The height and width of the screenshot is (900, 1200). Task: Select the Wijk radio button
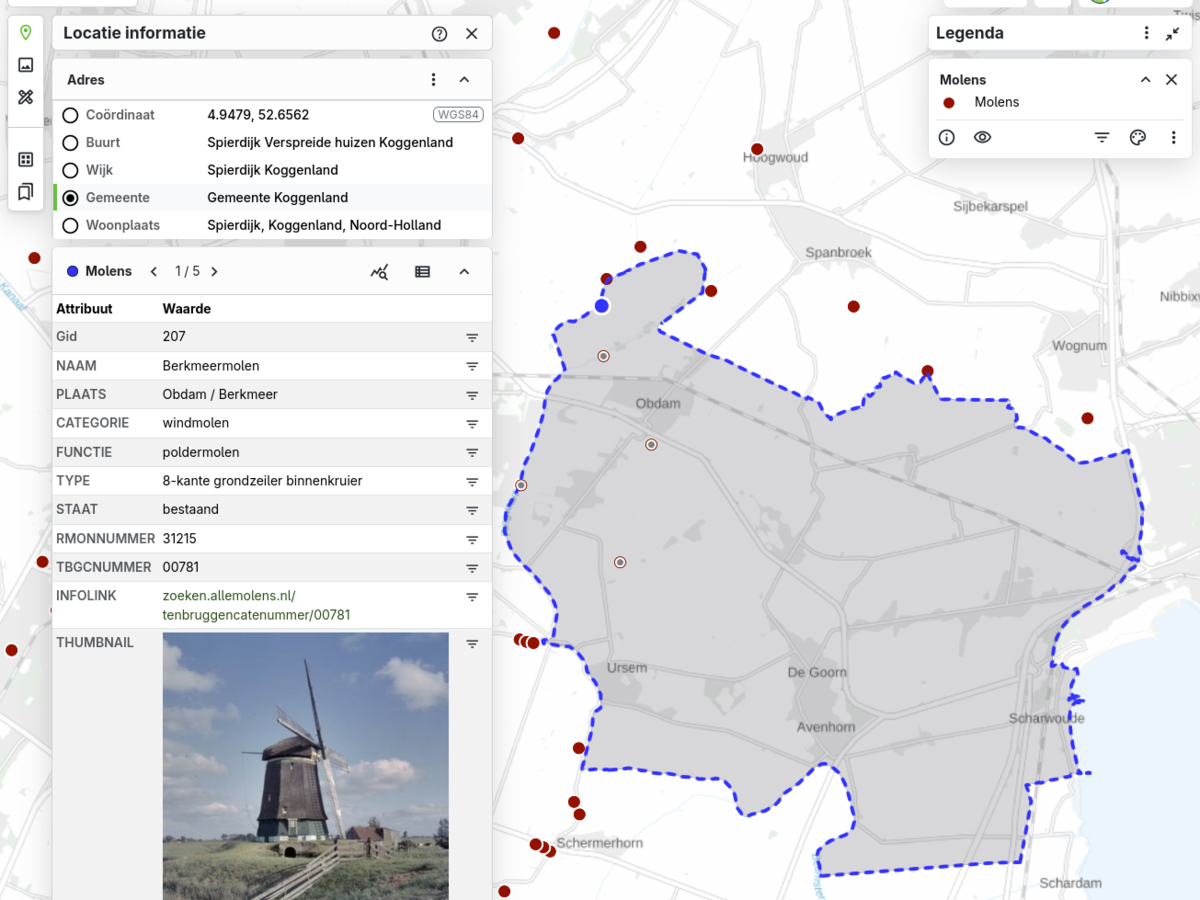coord(70,170)
